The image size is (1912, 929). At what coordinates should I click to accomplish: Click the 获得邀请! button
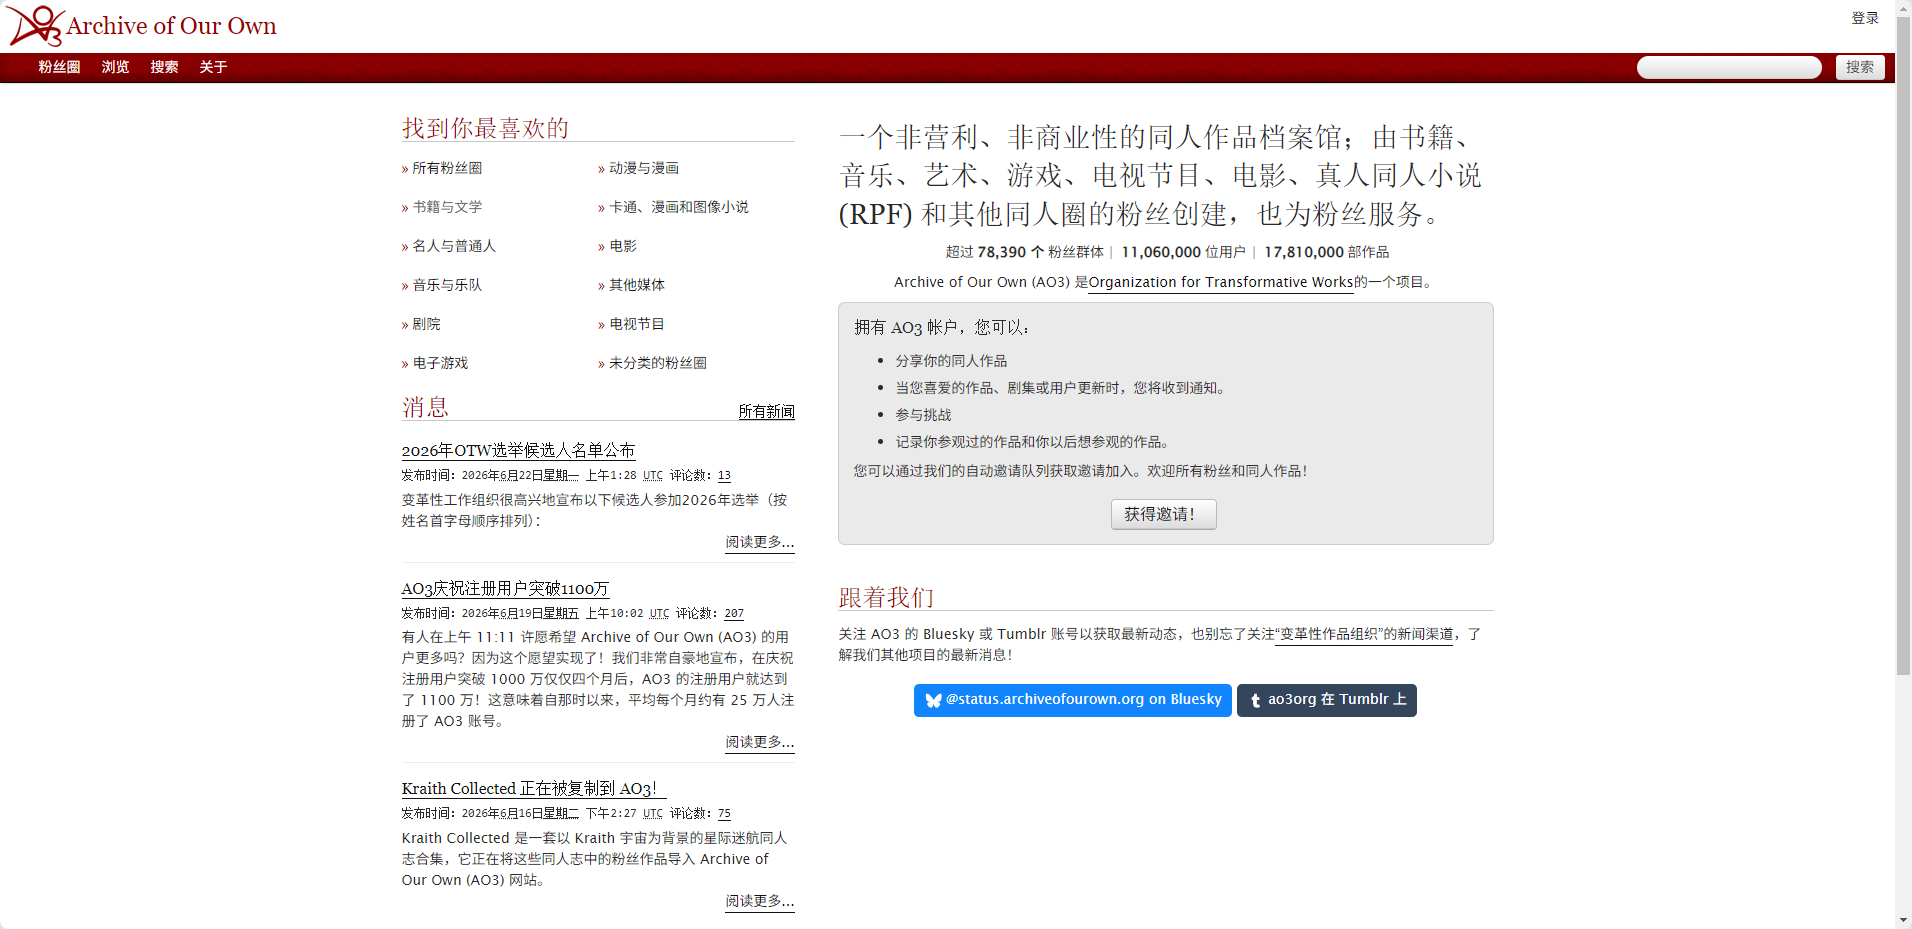point(1164,514)
